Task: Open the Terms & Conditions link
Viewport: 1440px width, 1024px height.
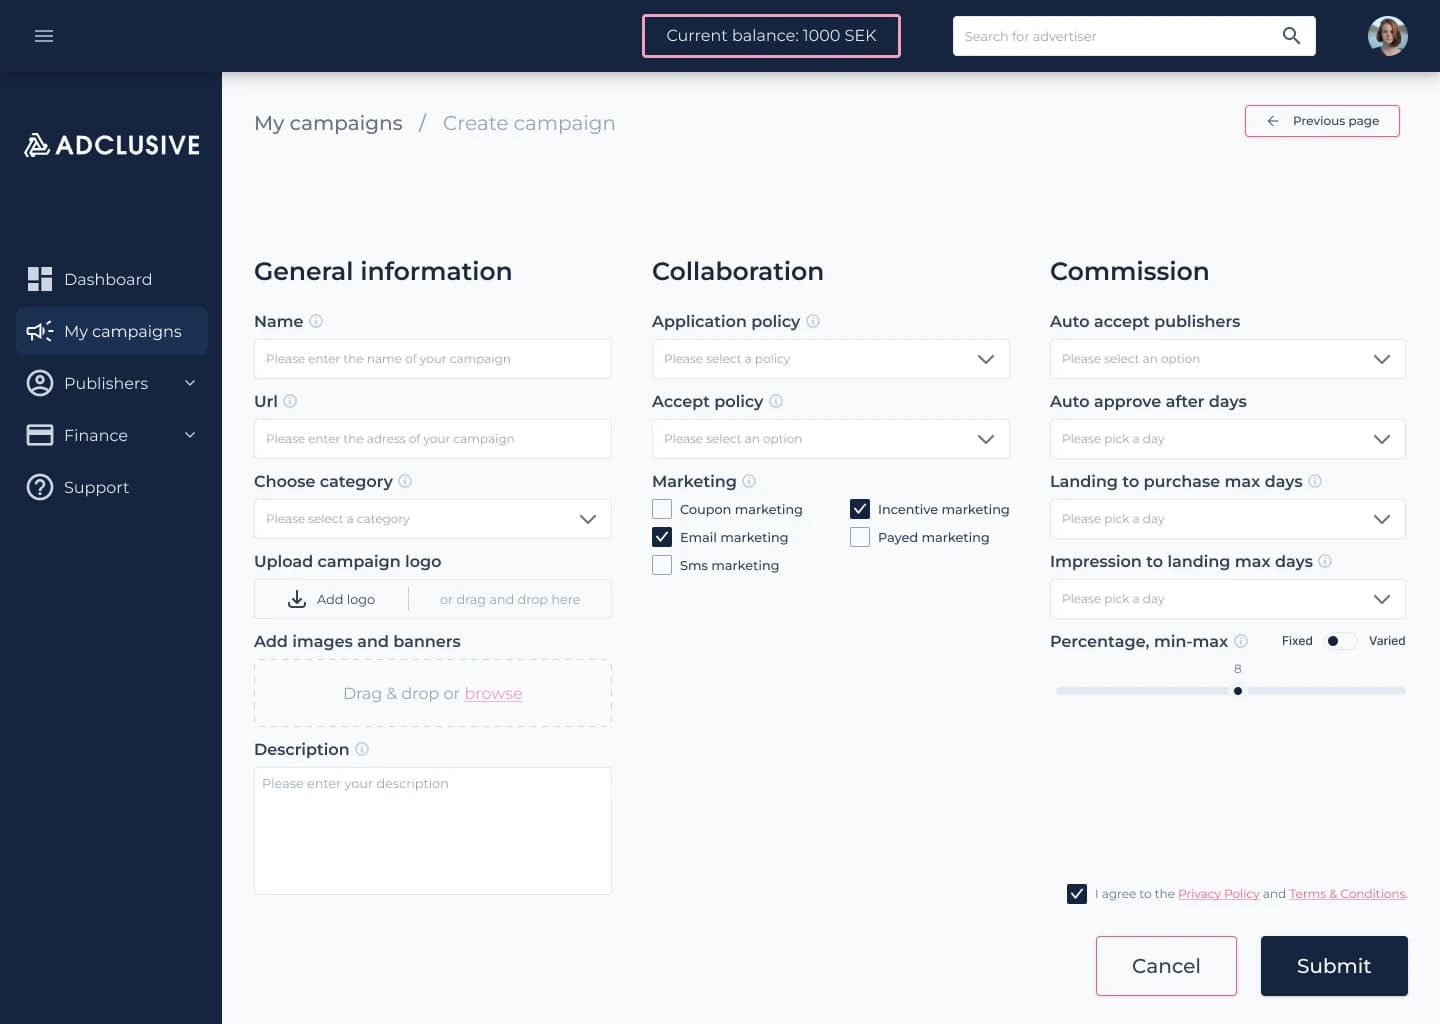Action: 1347,894
